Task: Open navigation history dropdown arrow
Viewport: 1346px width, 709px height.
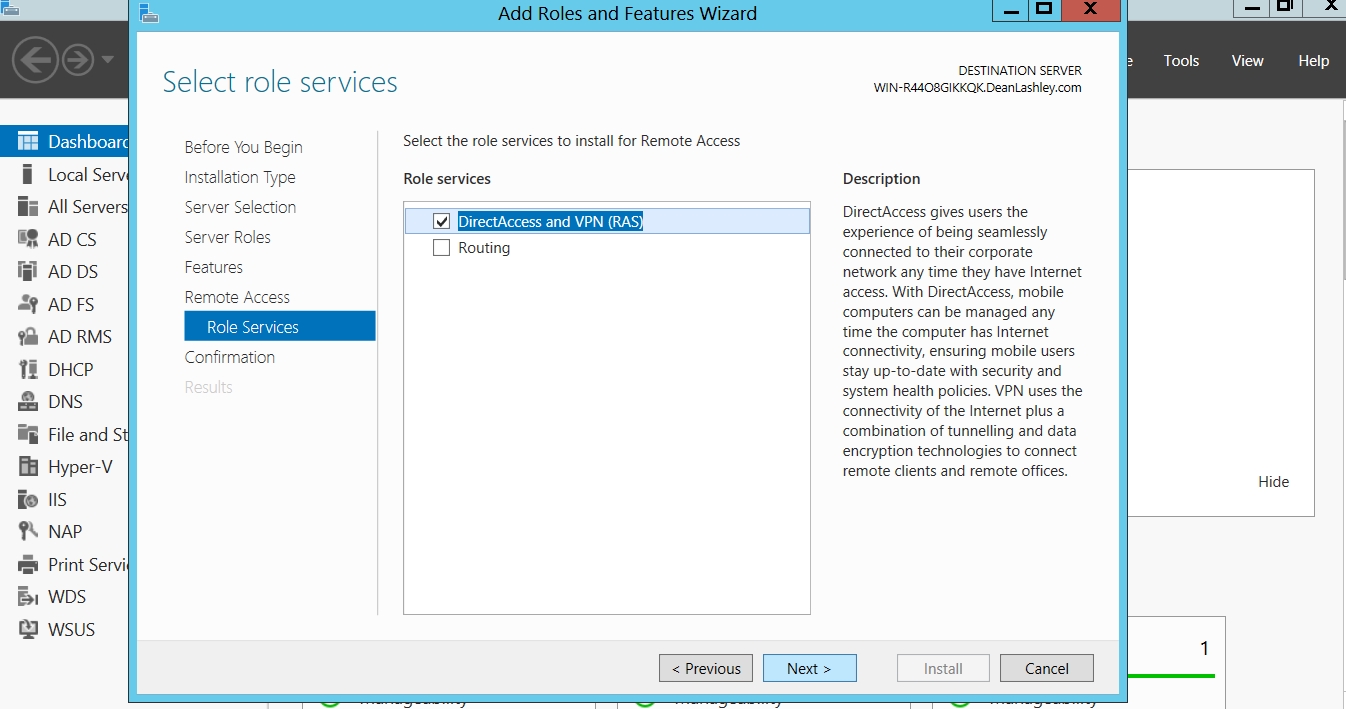Action: [108, 60]
